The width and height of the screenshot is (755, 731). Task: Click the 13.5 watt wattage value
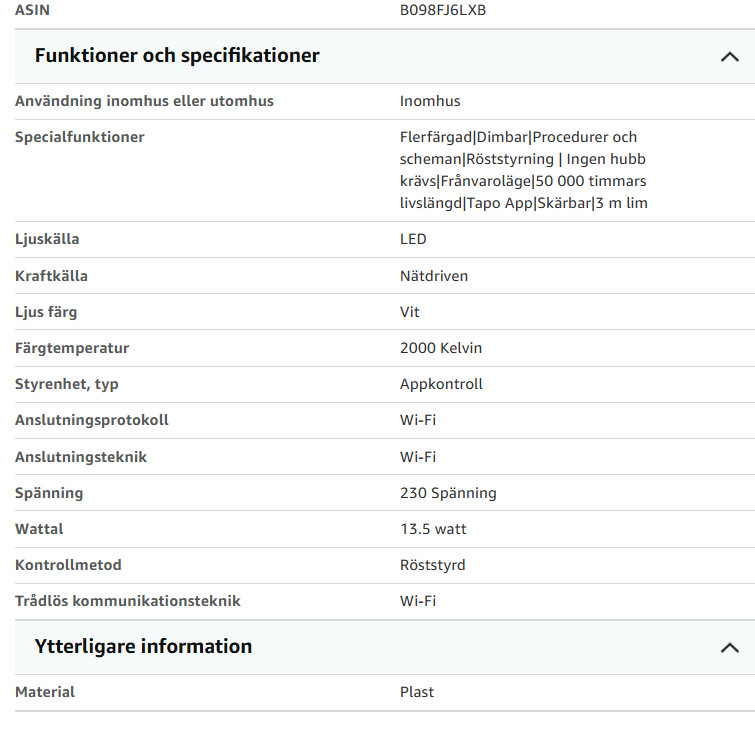coord(433,529)
